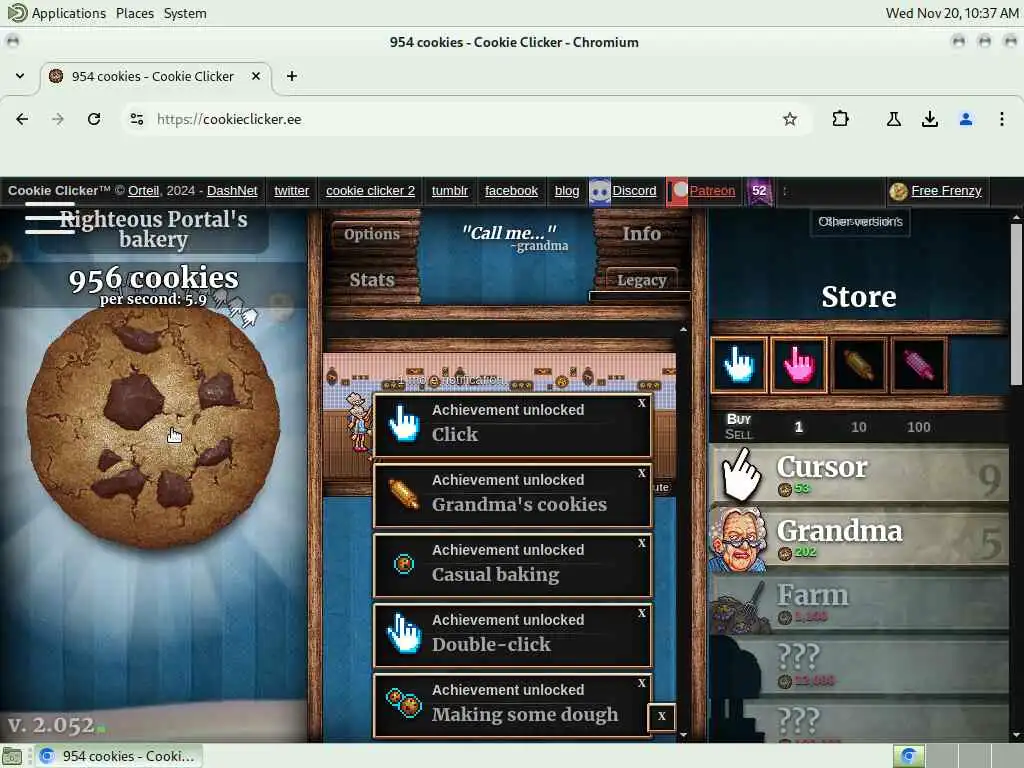Open the Options menu
1024x768 pixels.
[372, 234]
